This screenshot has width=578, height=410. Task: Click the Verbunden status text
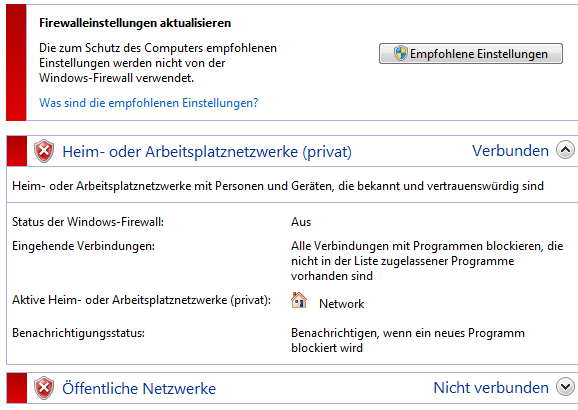(510, 151)
